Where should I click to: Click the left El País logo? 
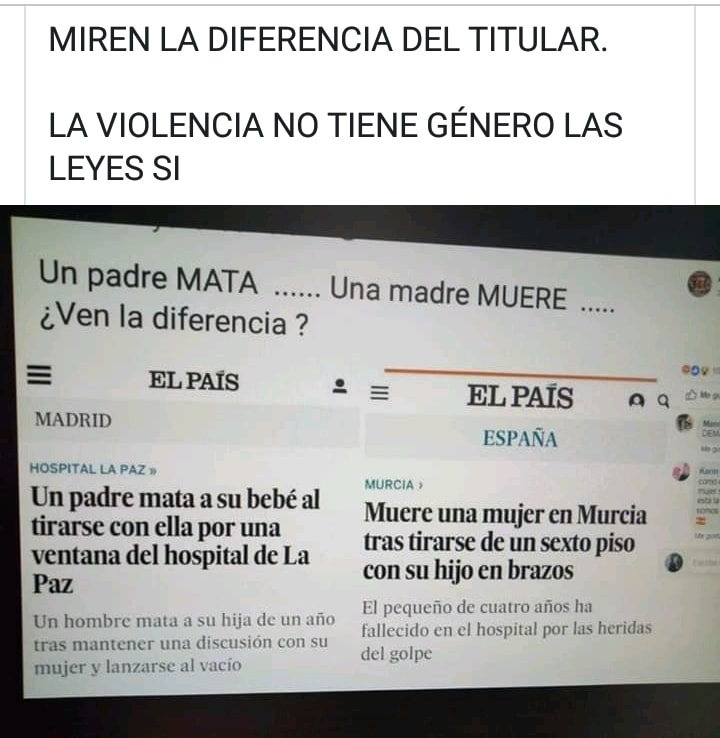point(193,380)
